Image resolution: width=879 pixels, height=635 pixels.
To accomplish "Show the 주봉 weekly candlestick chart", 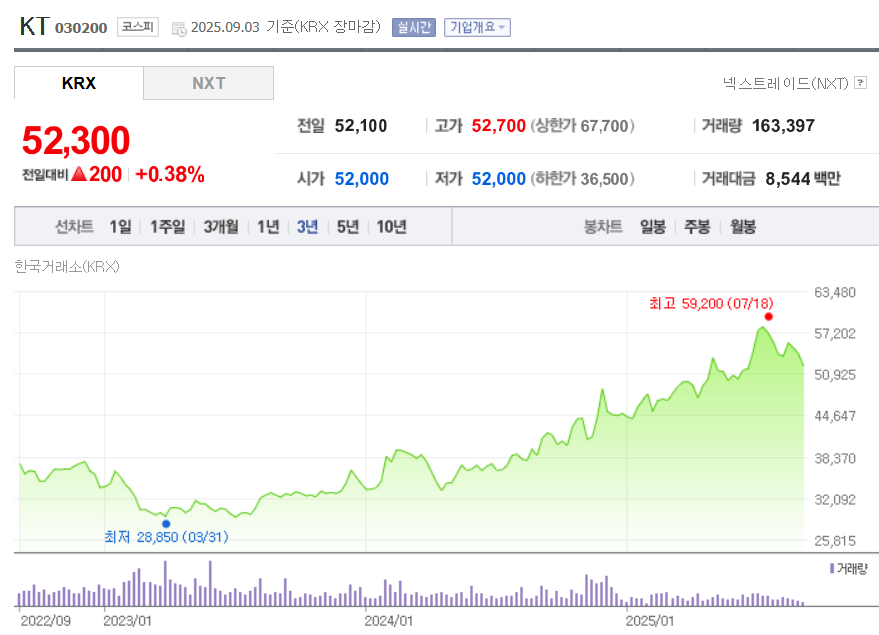I will tap(697, 226).
